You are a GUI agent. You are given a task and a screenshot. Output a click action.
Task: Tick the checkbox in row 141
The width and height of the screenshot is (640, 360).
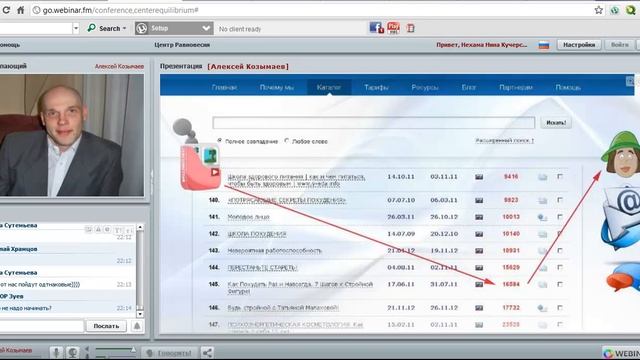[560, 217]
